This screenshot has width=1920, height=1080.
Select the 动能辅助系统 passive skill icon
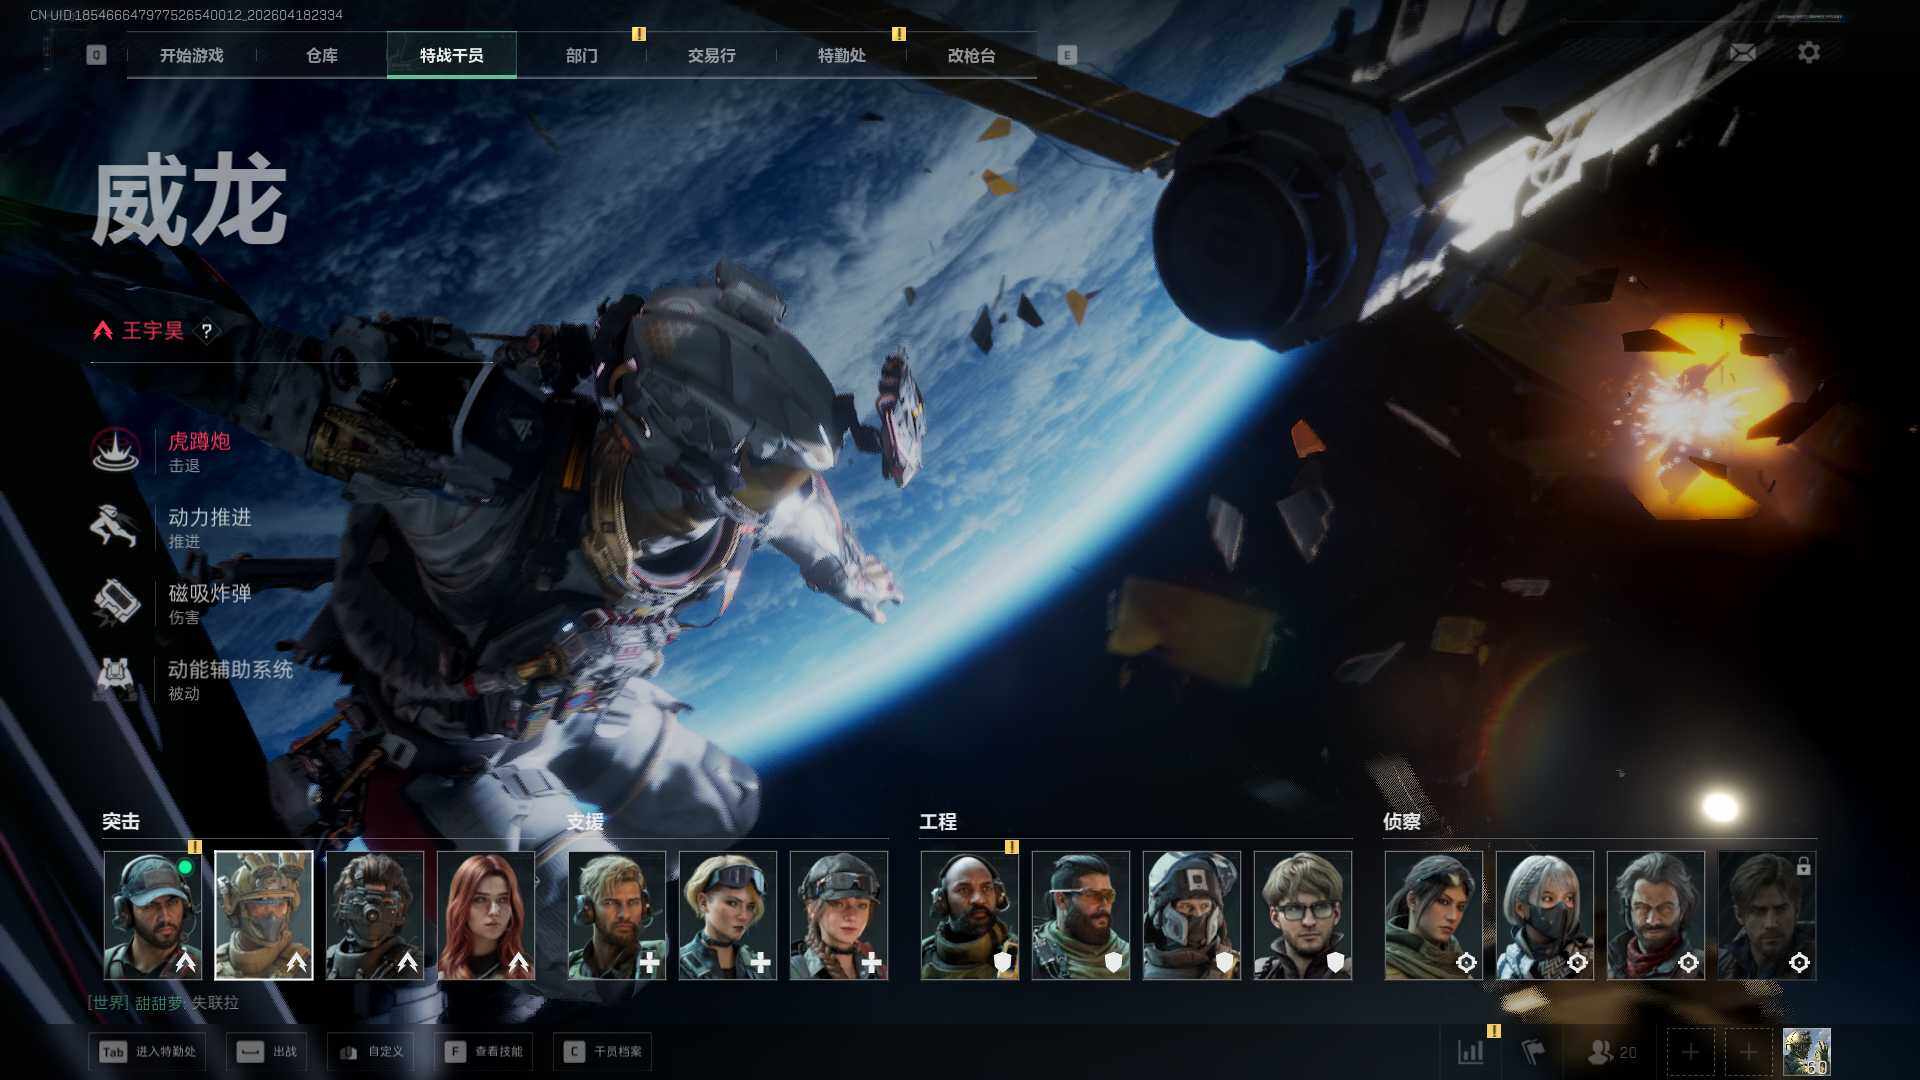tap(115, 678)
